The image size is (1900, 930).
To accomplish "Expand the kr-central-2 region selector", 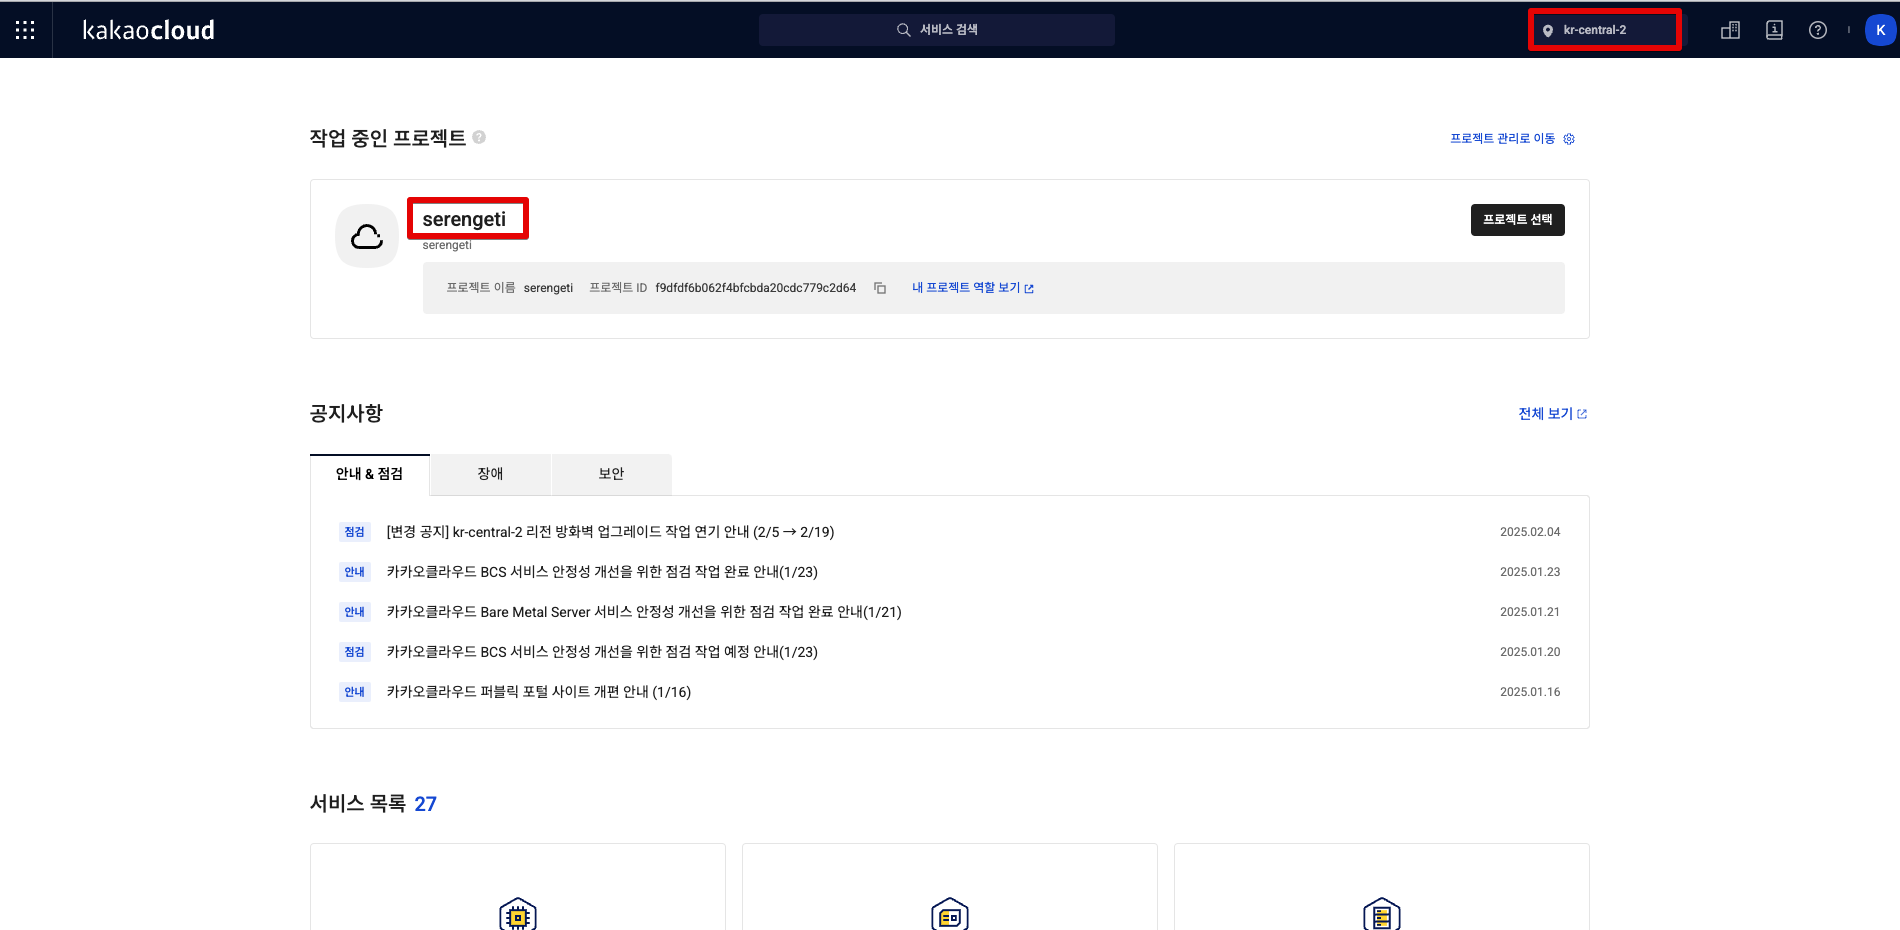I will pyautogui.click(x=1604, y=30).
